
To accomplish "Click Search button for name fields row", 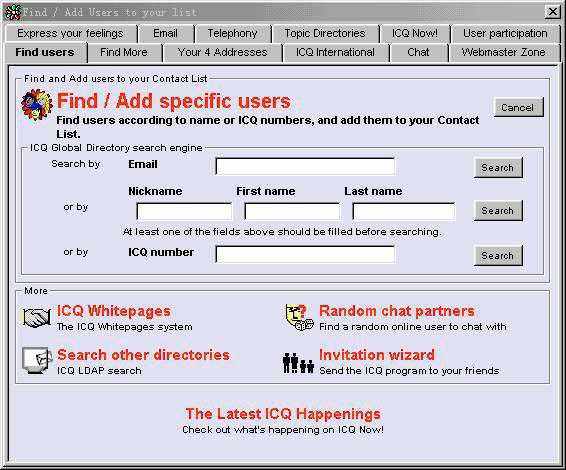I will (x=497, y=210).
